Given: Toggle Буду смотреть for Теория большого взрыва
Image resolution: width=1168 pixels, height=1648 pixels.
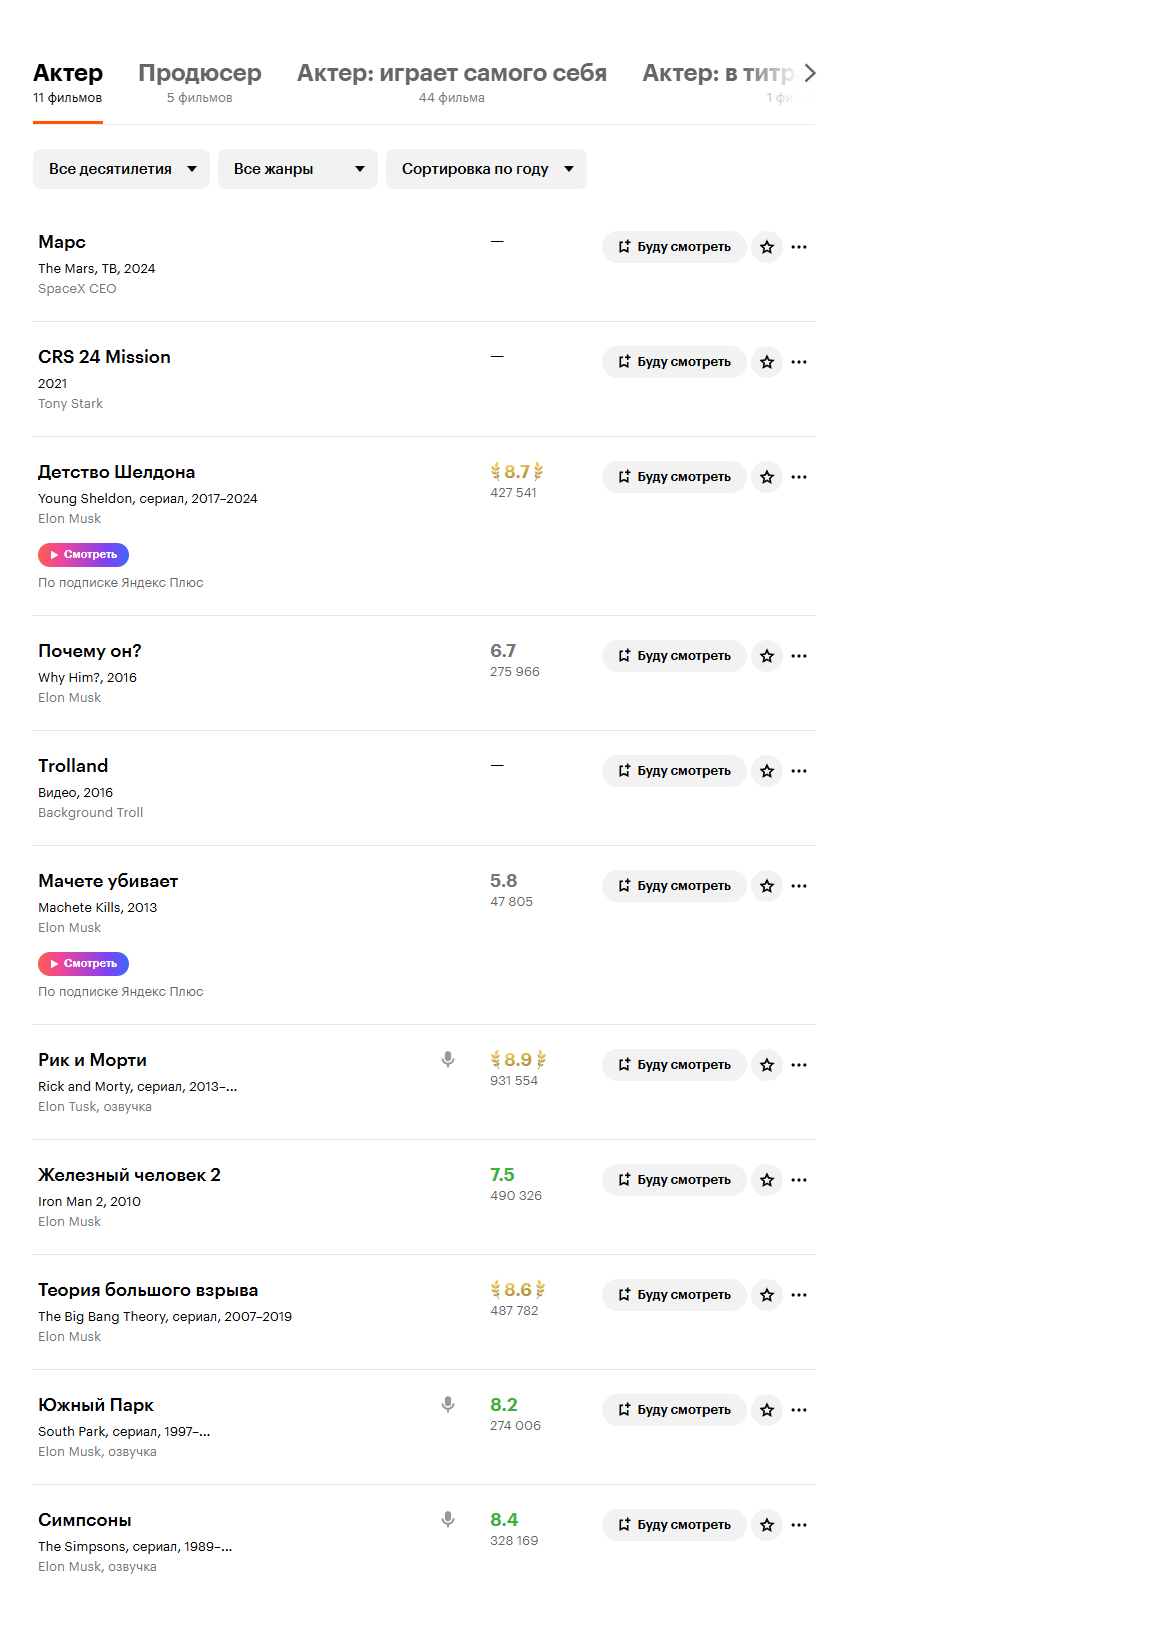Looking at the screenshot, I should coord(674,1295).
